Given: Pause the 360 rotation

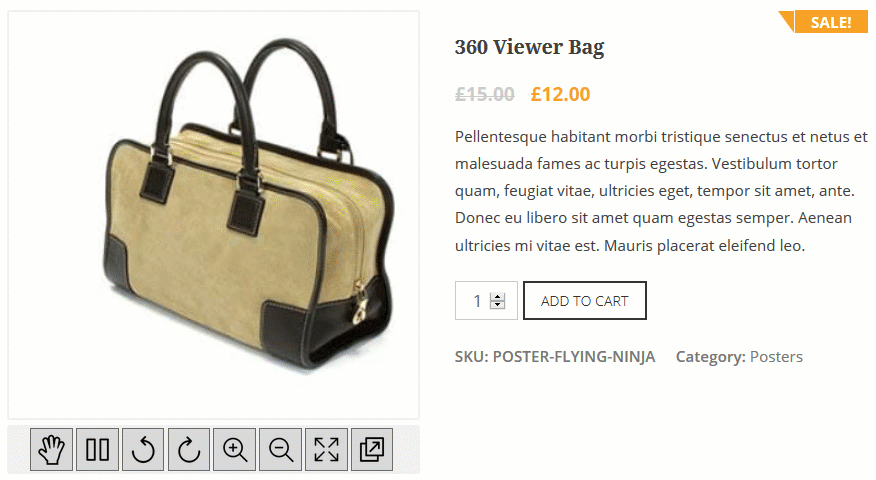Looking at the screenshot, I should coord(97,449).
